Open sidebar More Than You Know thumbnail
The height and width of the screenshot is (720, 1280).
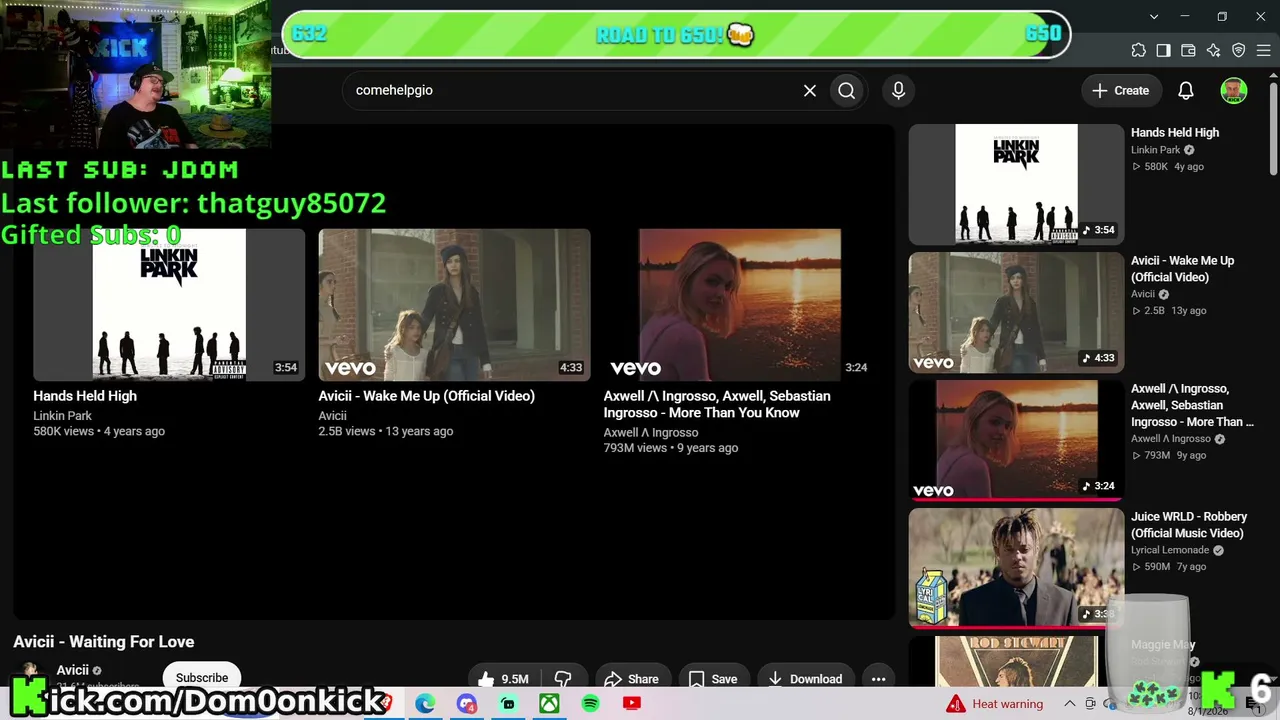point(1016,440)
